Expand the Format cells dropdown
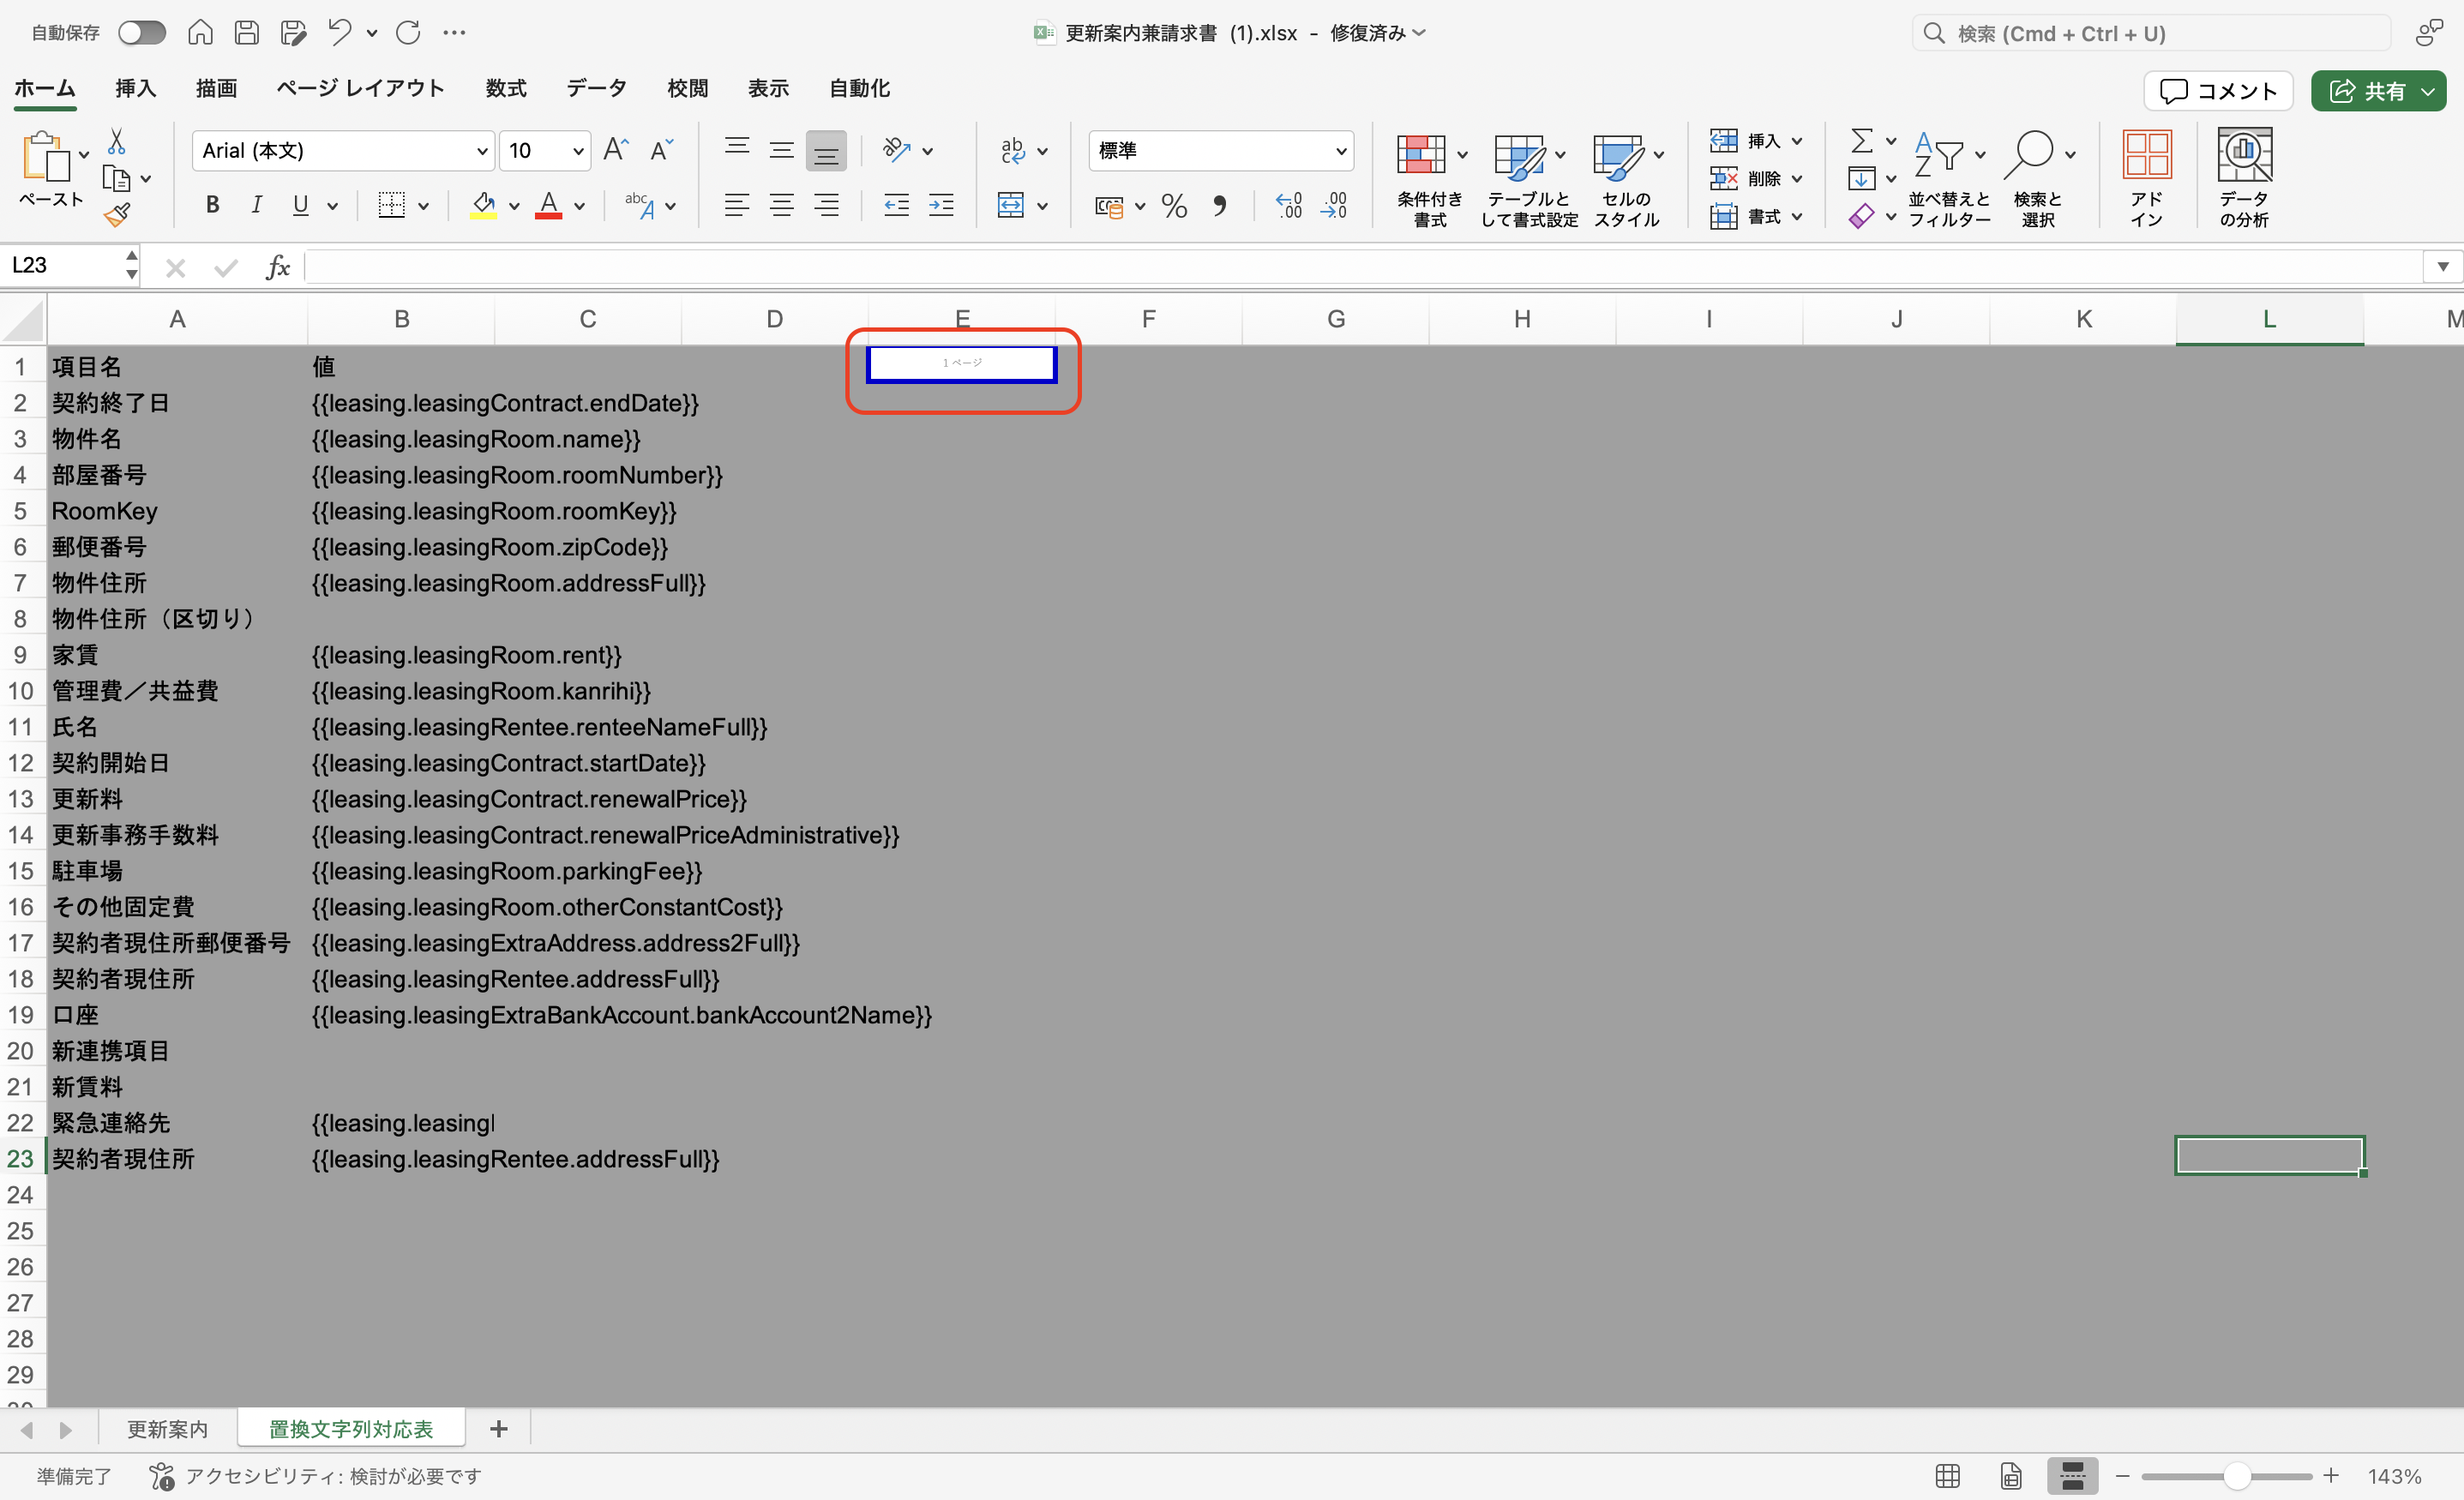This screenshot has height=1500, width=2464. 1797,217
